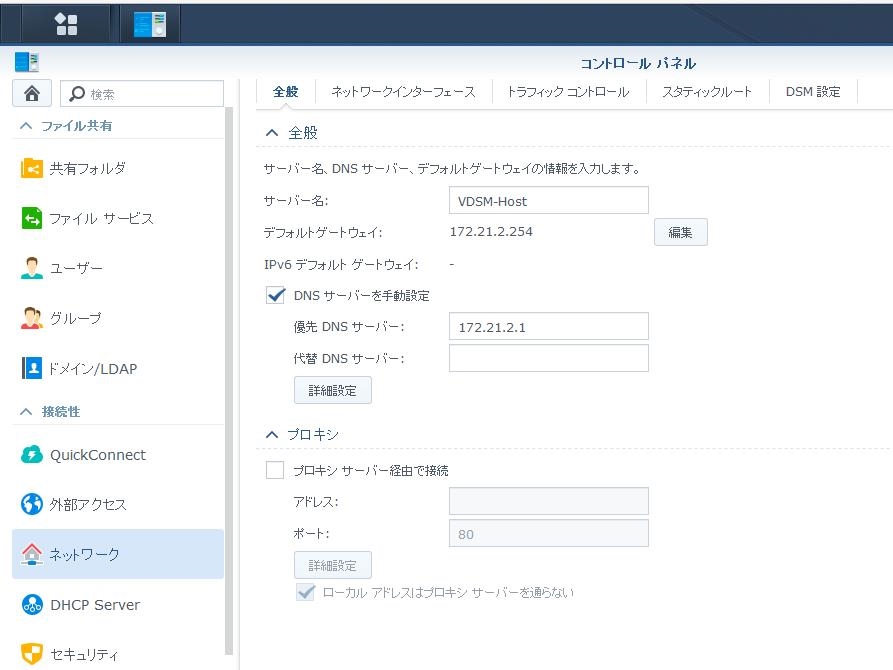Click 詳細設定 button under proxy settings
Viewport: 893px width, 670px height.
333,565
